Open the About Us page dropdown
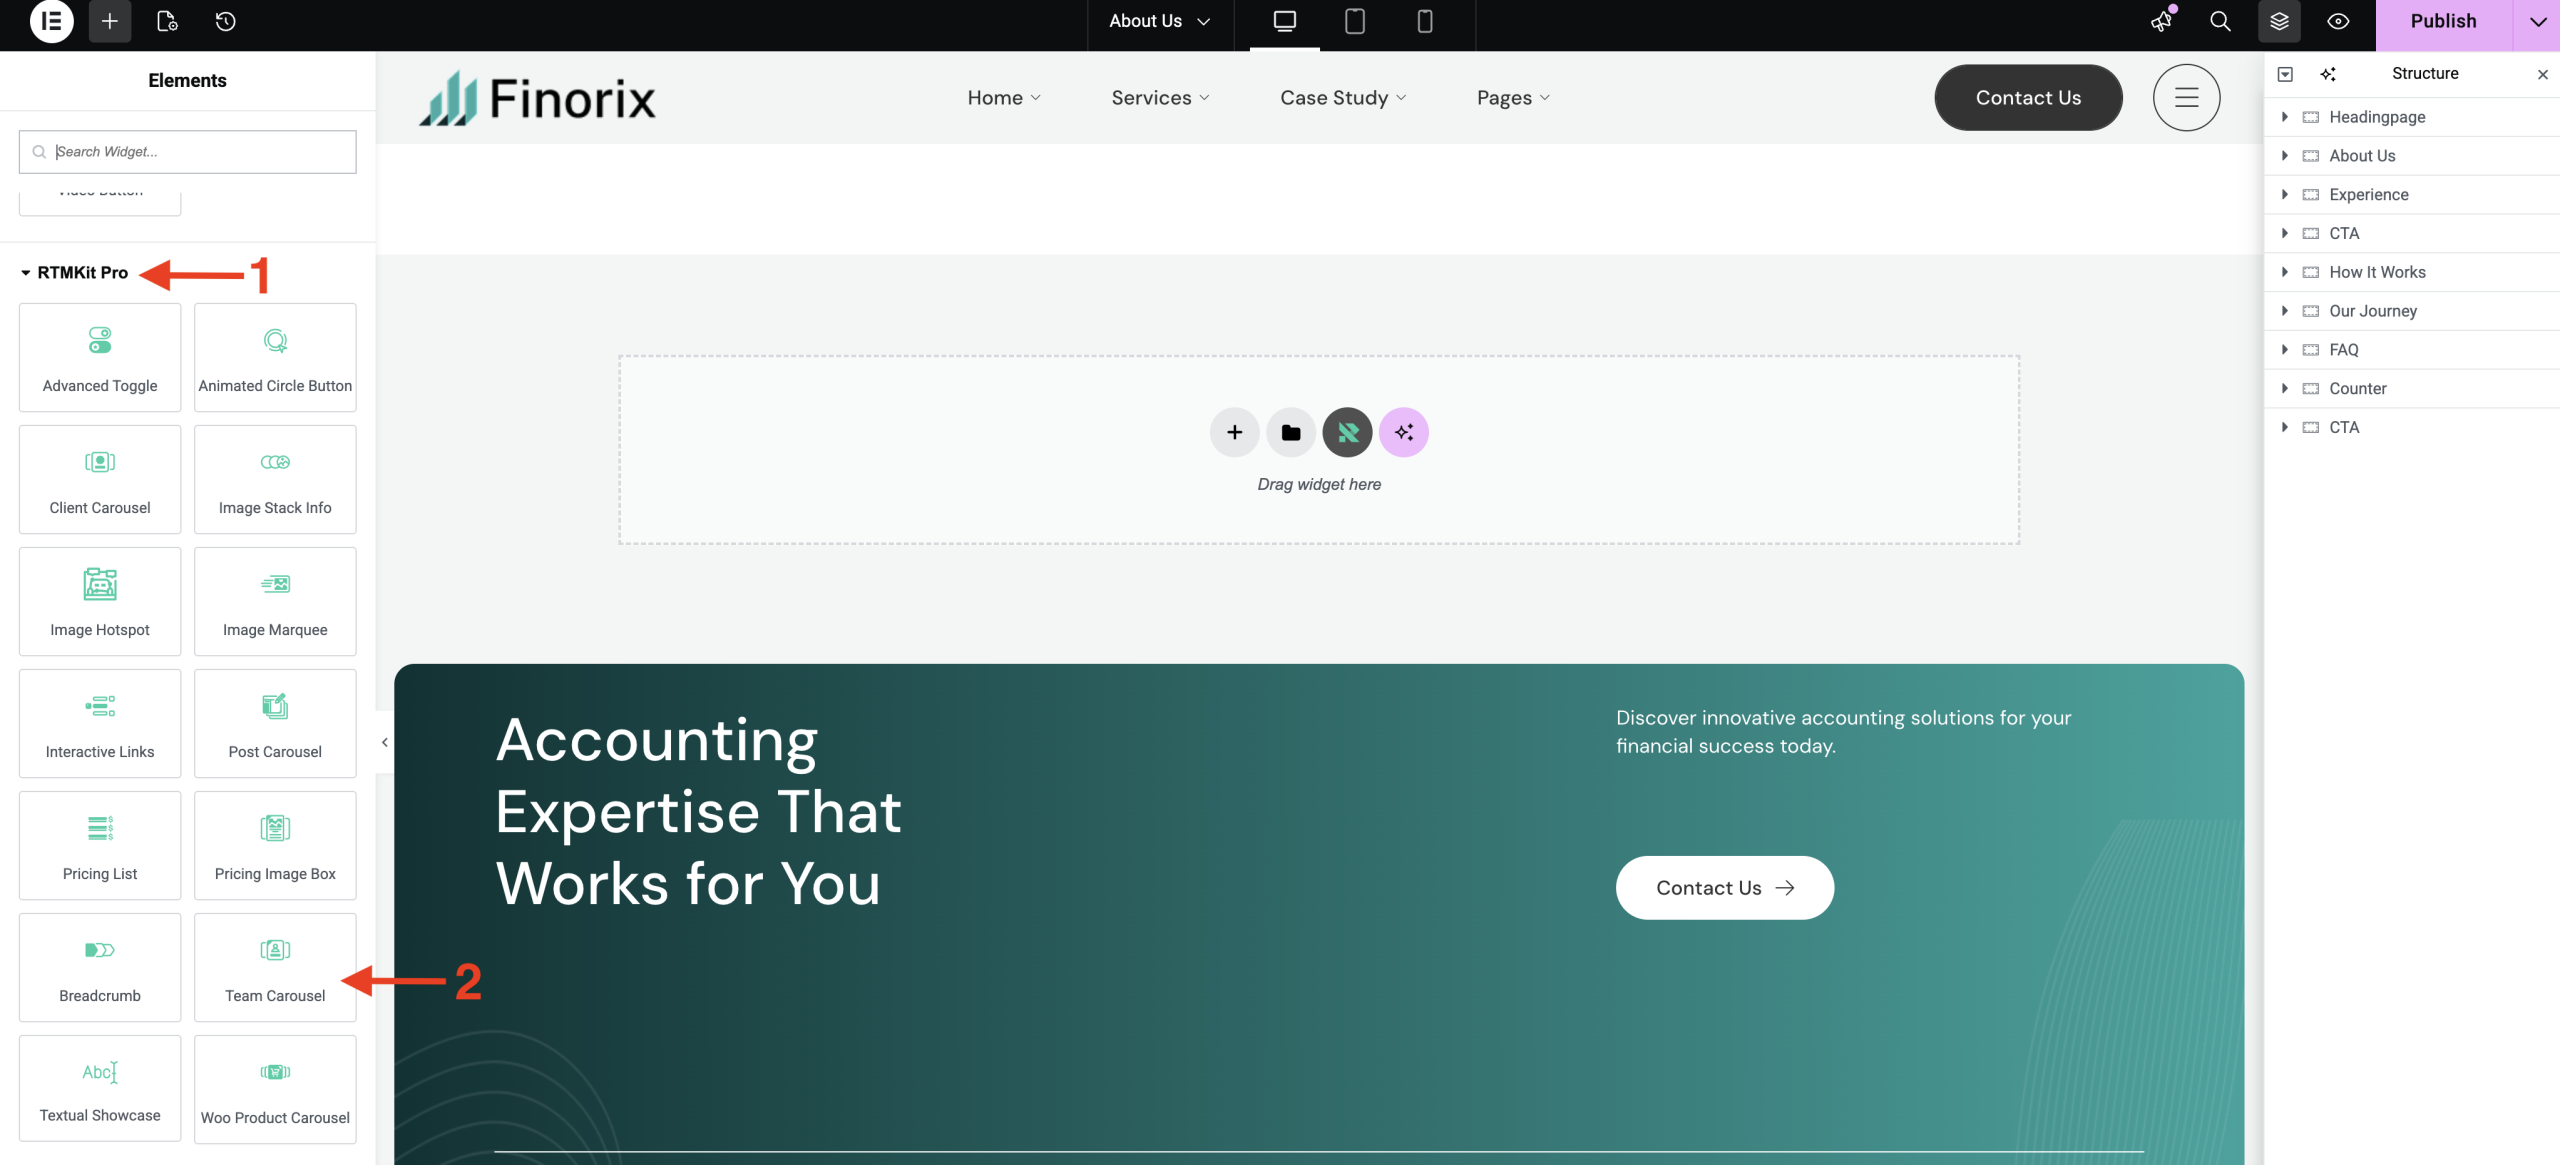Screen dimensions: 2560x1165 coord(1160,21)
